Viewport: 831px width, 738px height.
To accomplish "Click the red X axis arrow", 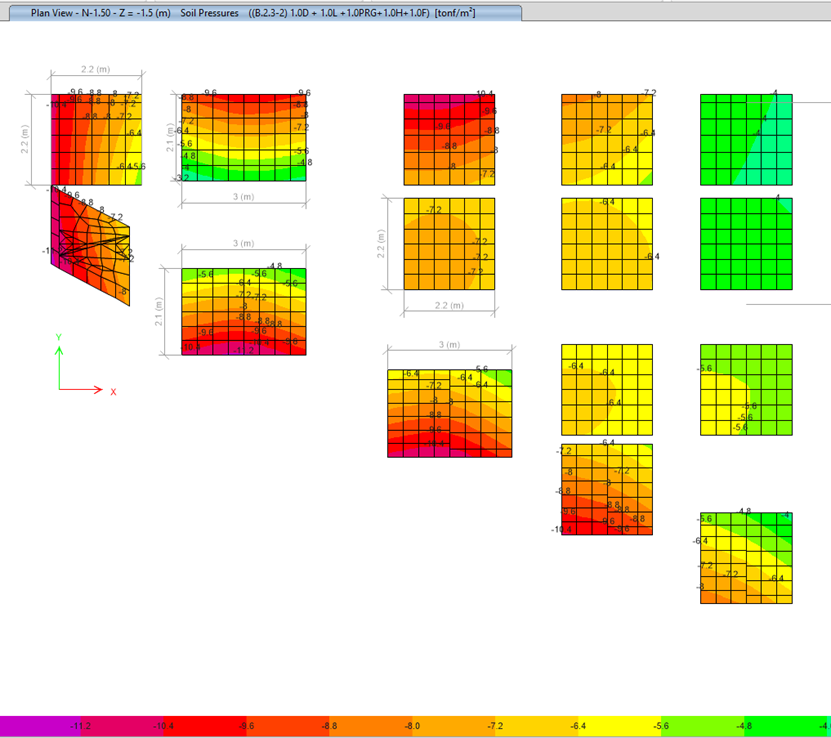I will [x=95, y=390].
